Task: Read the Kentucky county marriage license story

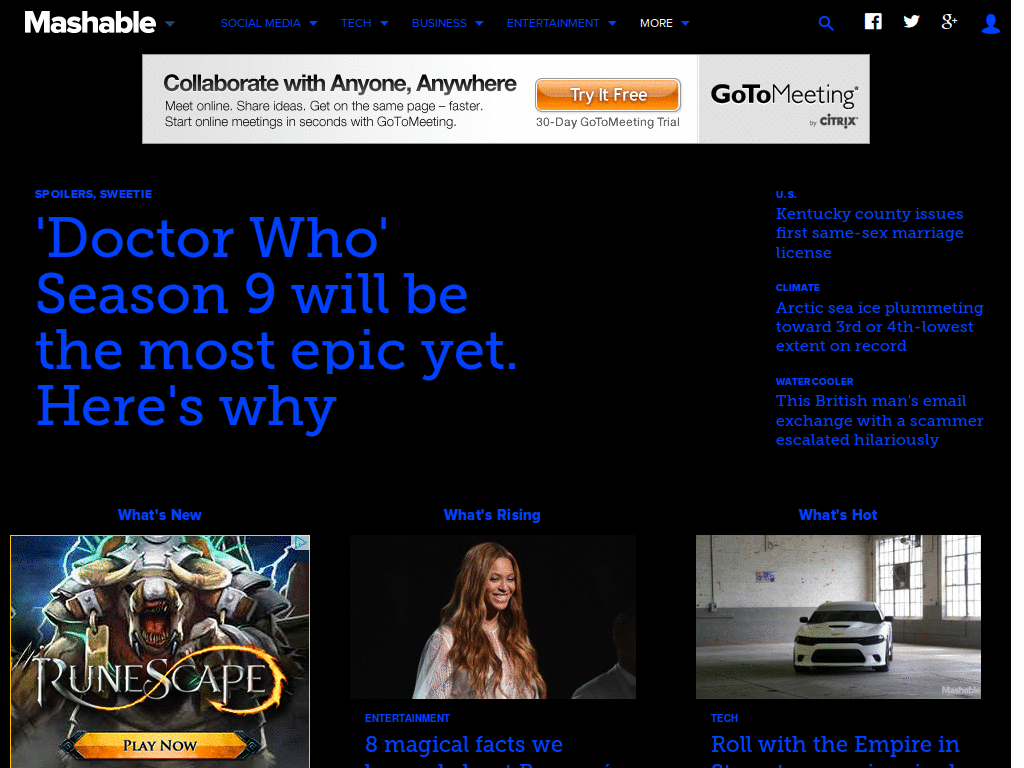Action: 869,233
